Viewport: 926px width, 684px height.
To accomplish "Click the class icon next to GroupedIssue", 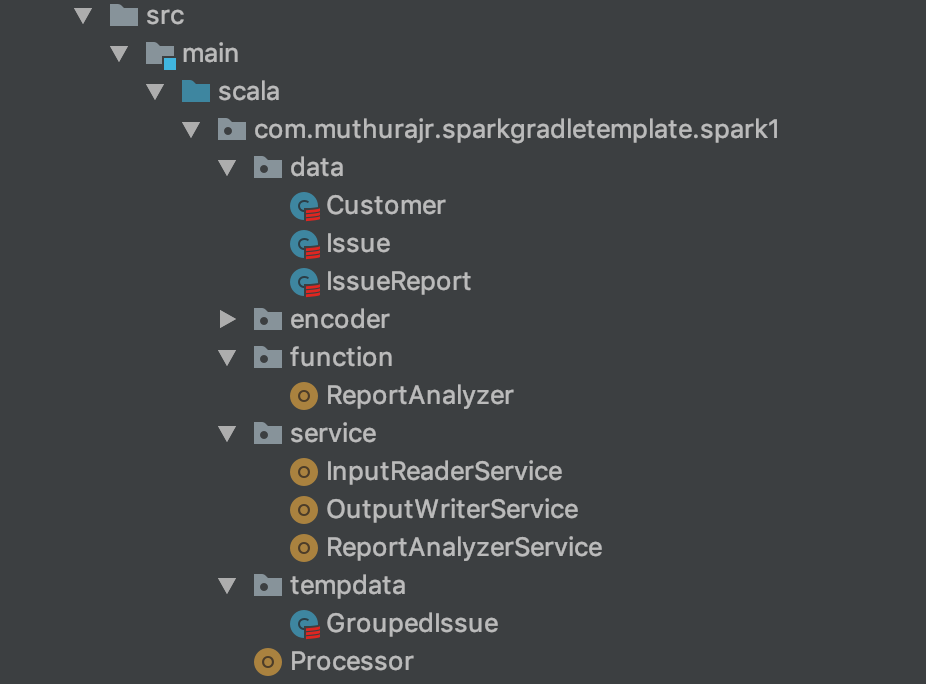I will (303, 623).
